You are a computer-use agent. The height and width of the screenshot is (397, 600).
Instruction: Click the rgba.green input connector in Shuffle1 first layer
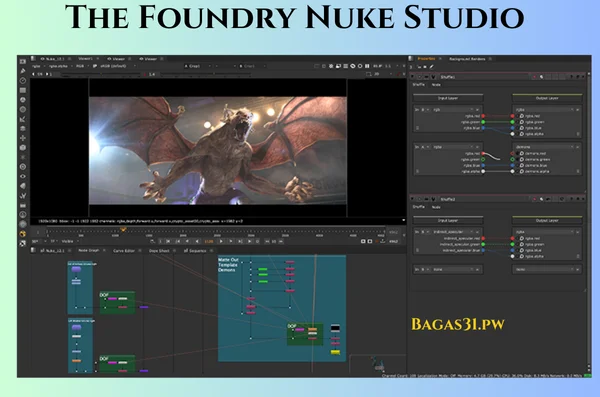[483, 122]
